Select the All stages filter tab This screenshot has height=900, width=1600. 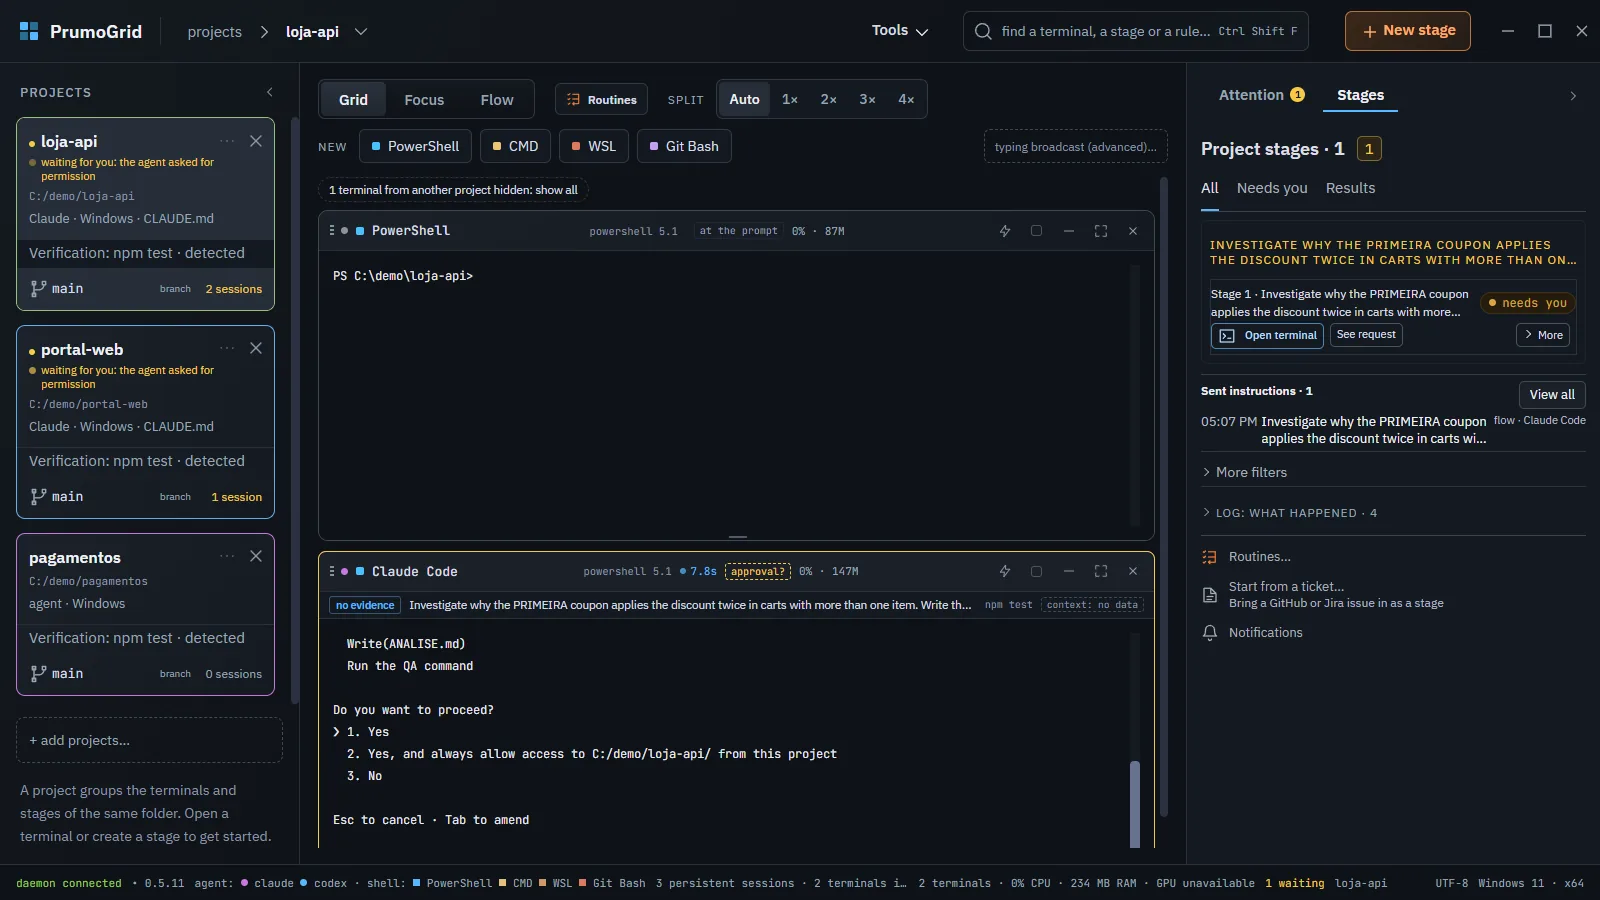tap(1210, 188)
